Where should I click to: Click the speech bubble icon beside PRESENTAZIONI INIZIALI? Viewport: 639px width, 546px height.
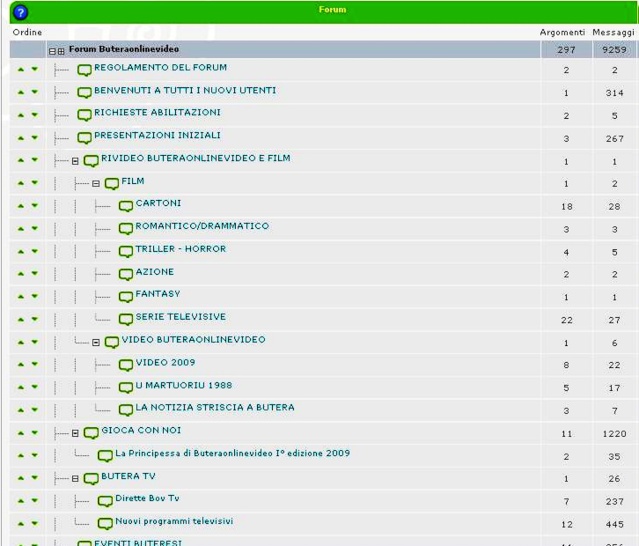(x=84, y=138)
